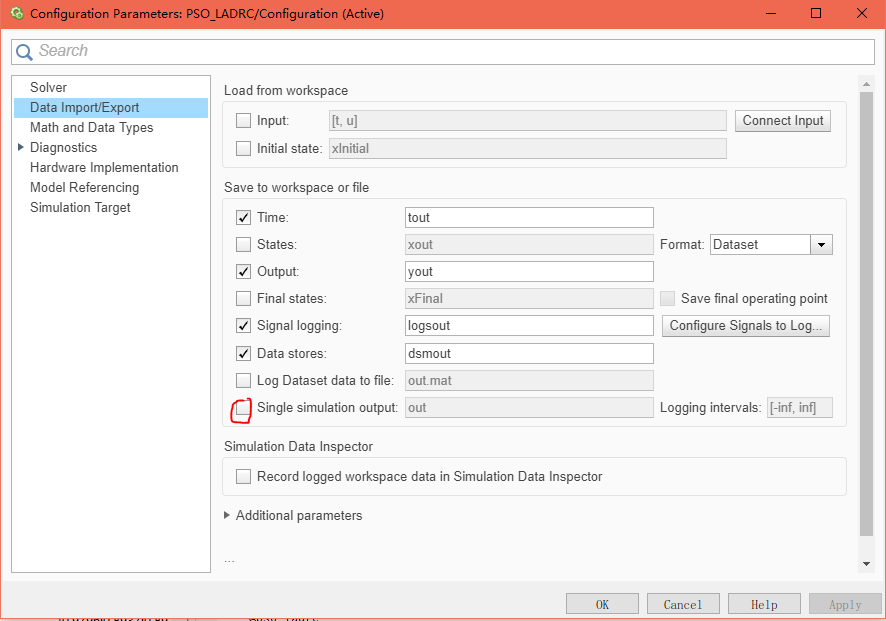Click the Simulation Data Inspector heading
This screenshot has height=621, width=886.
[298, 446]
